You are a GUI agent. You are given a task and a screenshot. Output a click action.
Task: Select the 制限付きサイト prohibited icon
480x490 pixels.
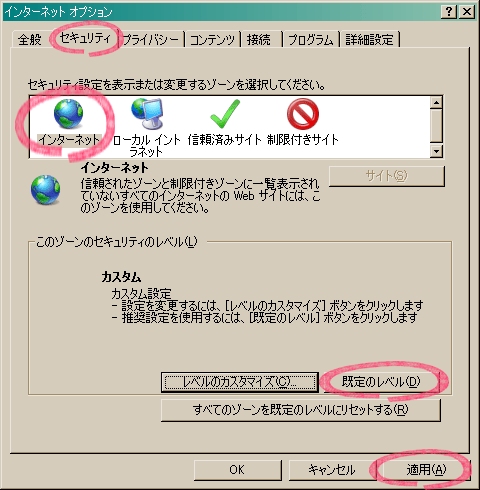[303, 114]
